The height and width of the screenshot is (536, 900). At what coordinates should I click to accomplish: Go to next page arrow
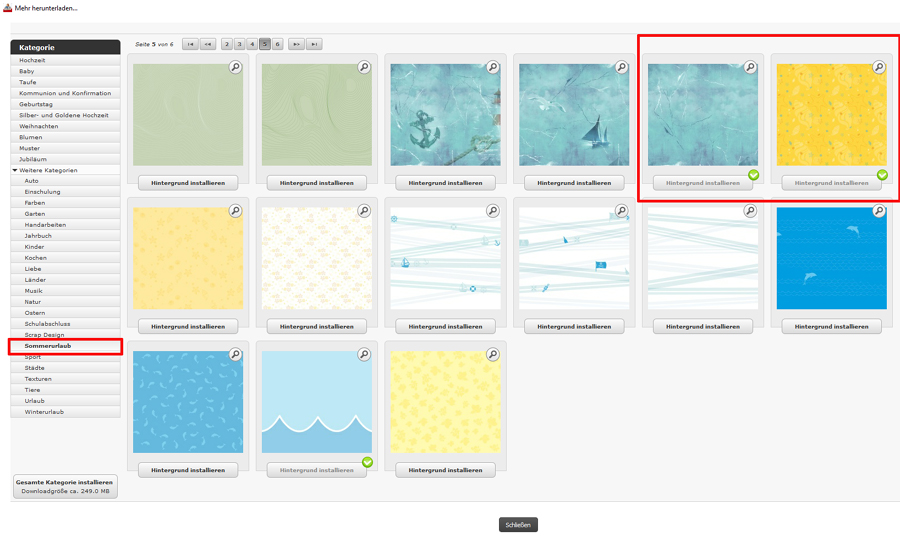coord(296,44)
